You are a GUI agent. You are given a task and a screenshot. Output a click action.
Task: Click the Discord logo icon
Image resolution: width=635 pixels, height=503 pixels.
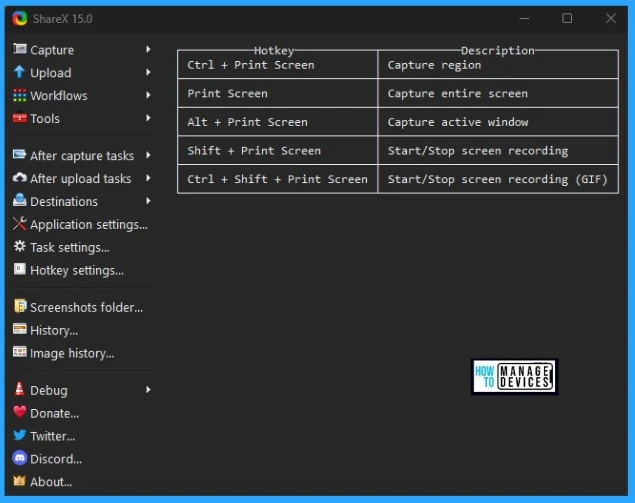click(x=19, y=458)
